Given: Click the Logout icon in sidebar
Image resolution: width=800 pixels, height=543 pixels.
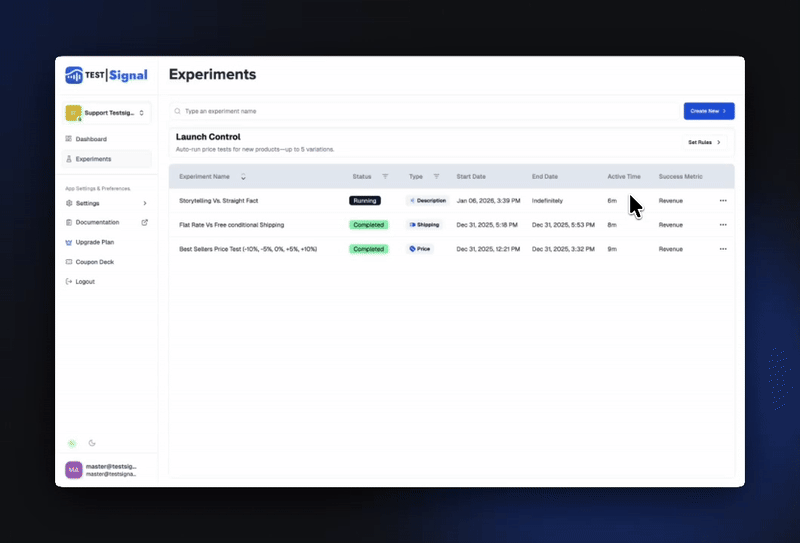Looking at the screenshot, I should pos(68,282).
